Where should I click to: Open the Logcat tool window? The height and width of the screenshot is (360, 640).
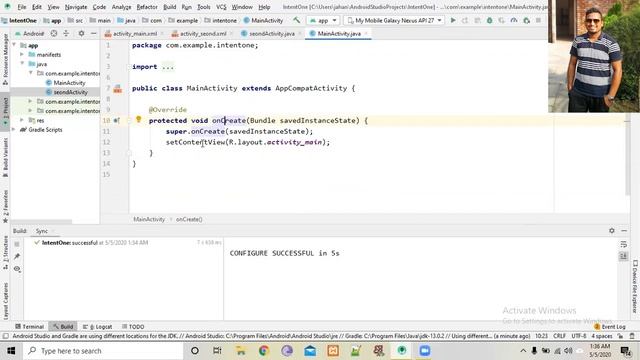[x=97, y=327]
